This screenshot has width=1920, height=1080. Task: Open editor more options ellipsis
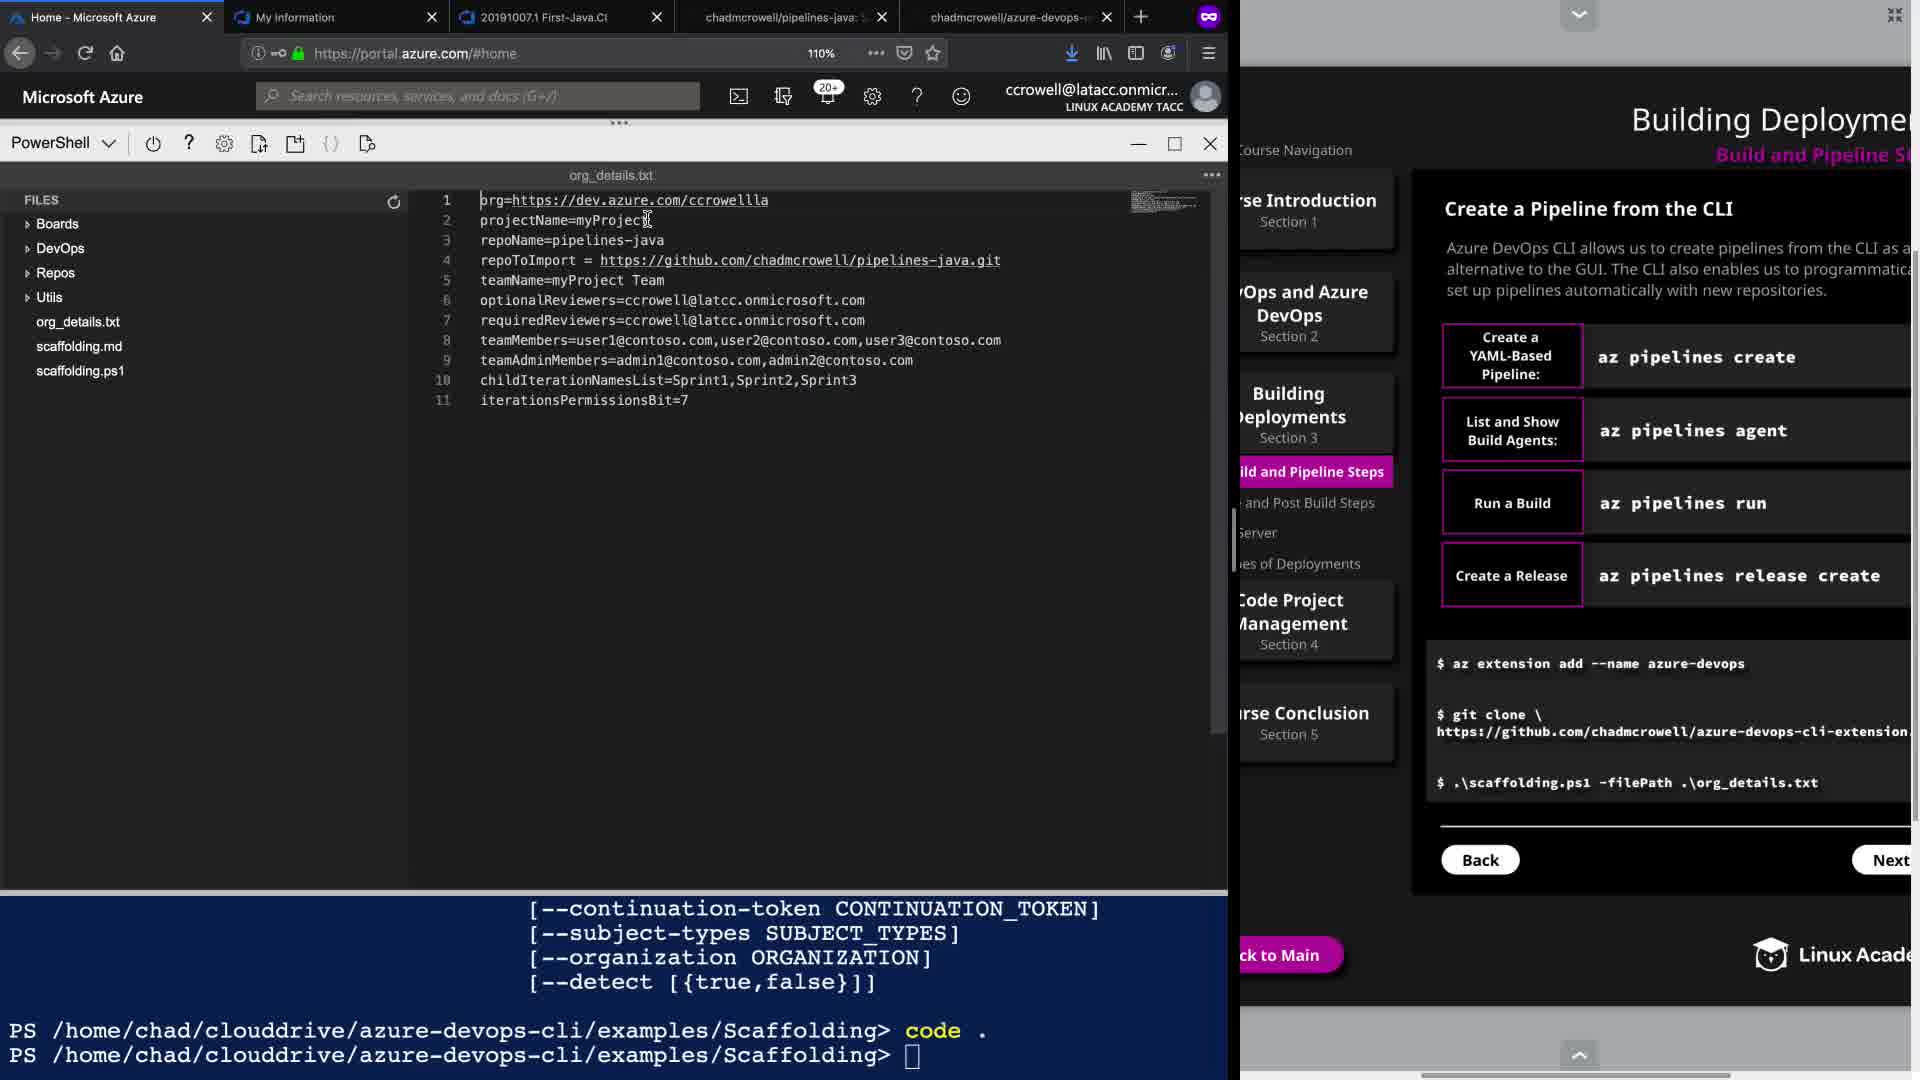point(1212,175)
